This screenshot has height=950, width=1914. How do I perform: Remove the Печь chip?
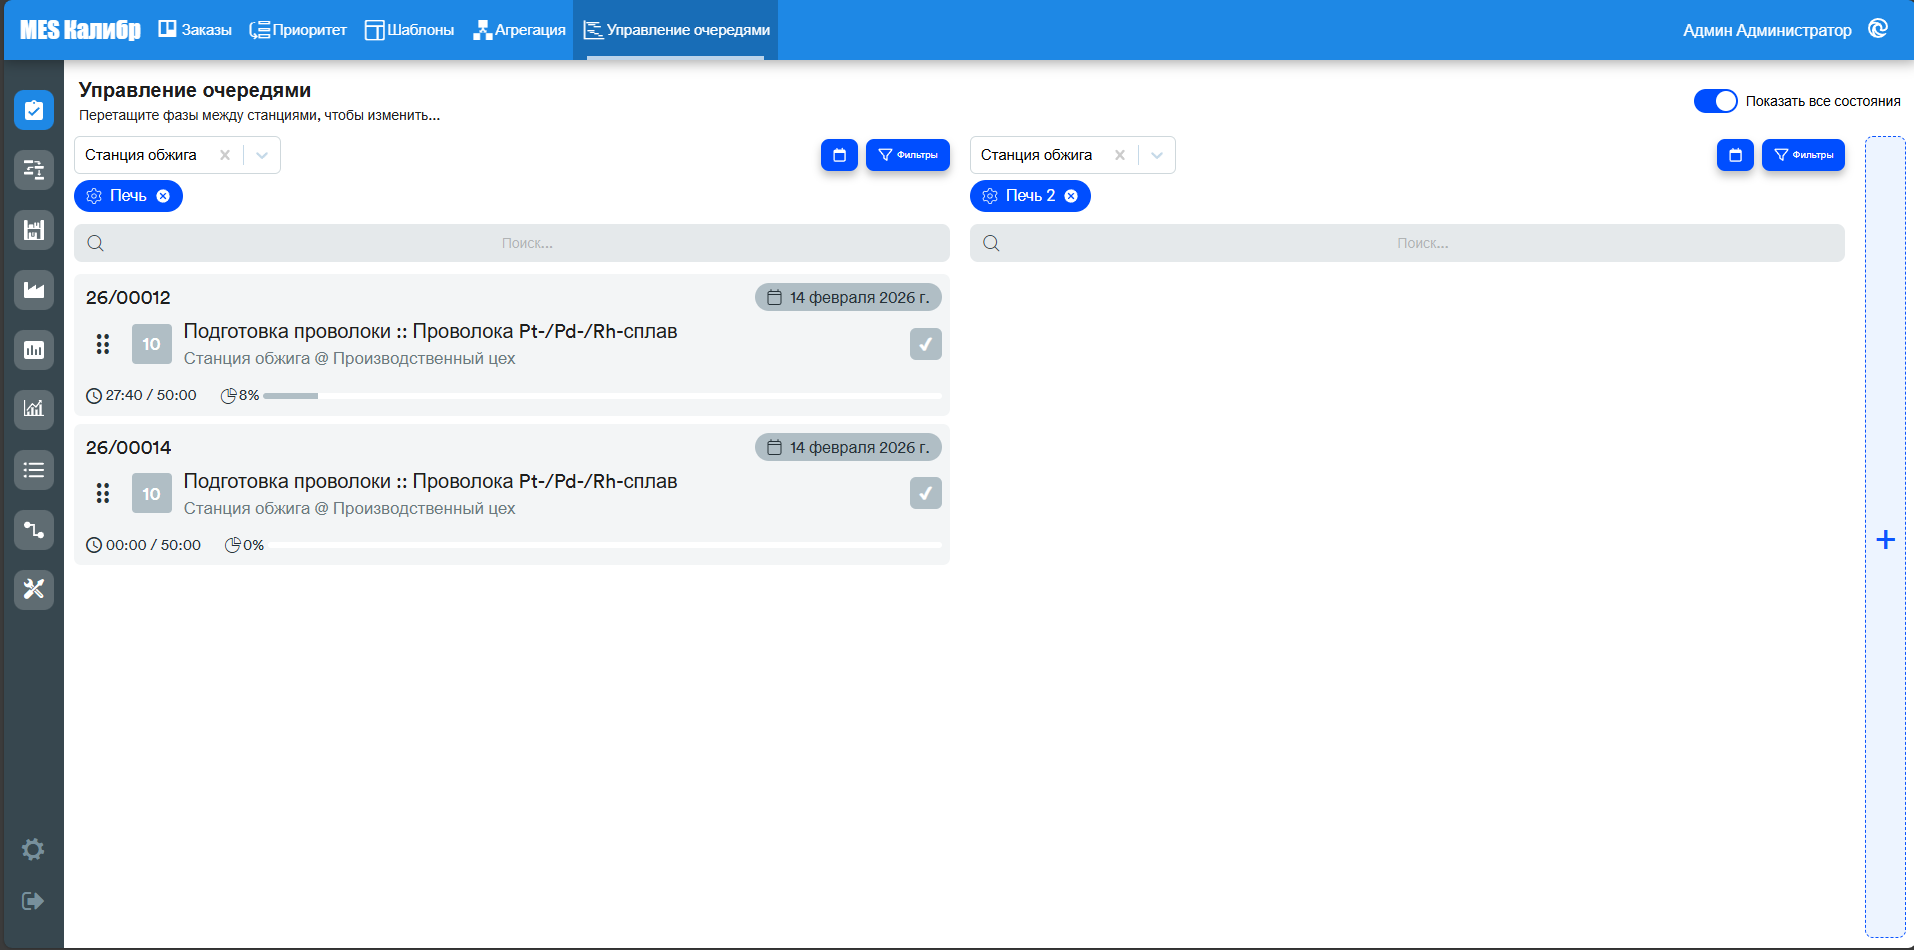click(x=163, y=196)
